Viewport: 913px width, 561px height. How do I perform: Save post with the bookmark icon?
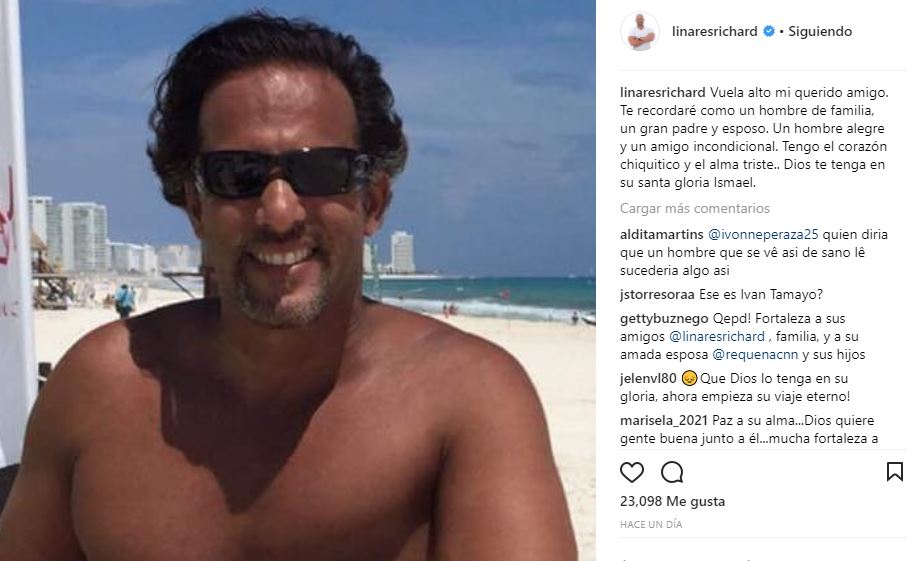tap(894, 471)
